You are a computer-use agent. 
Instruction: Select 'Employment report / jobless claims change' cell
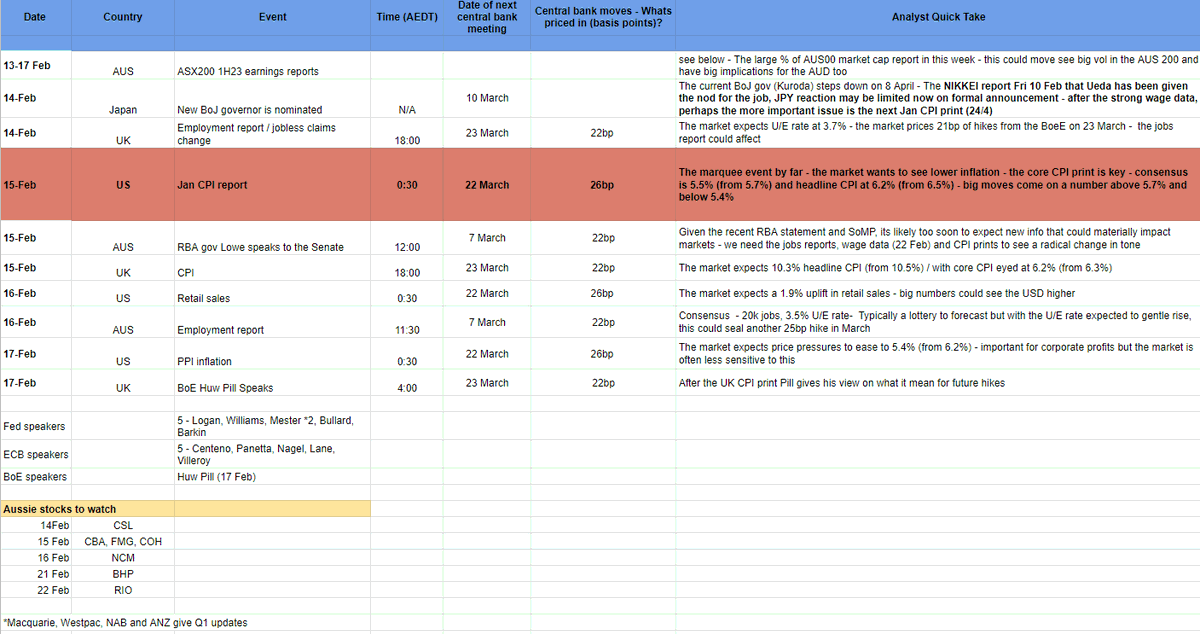(272, 134)
